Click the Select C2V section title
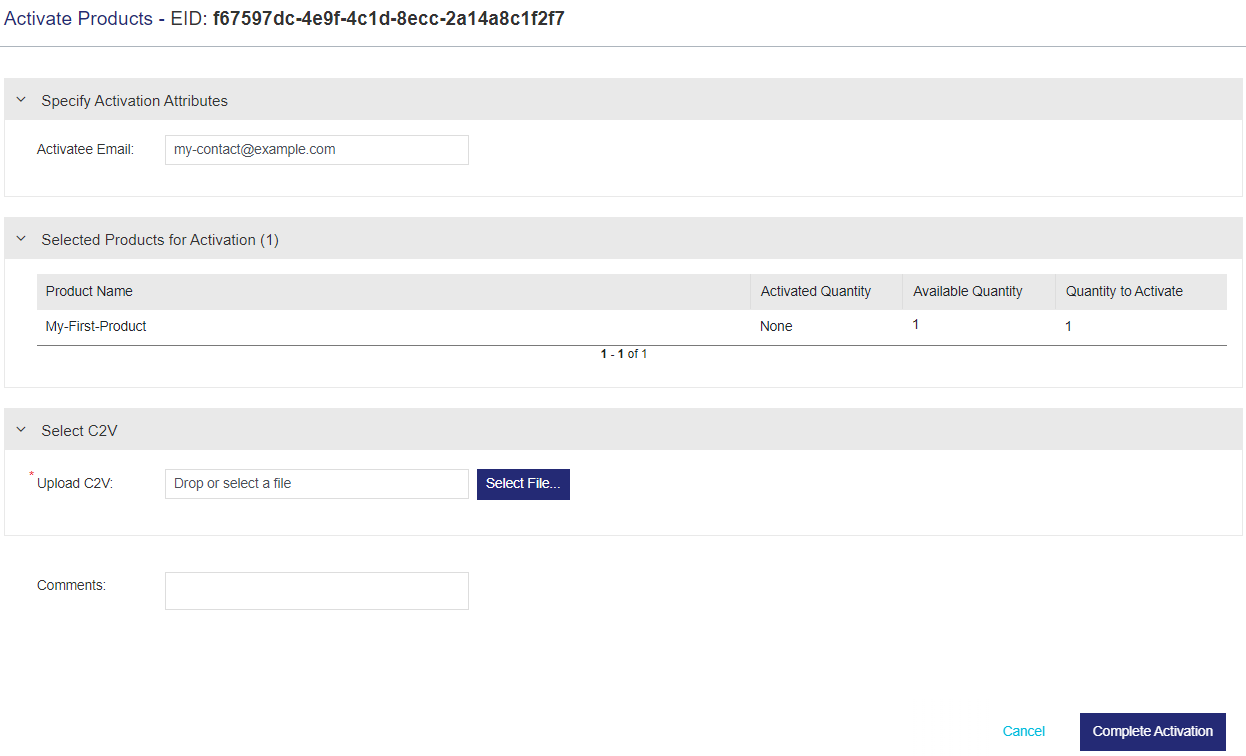 pos(80,431)
